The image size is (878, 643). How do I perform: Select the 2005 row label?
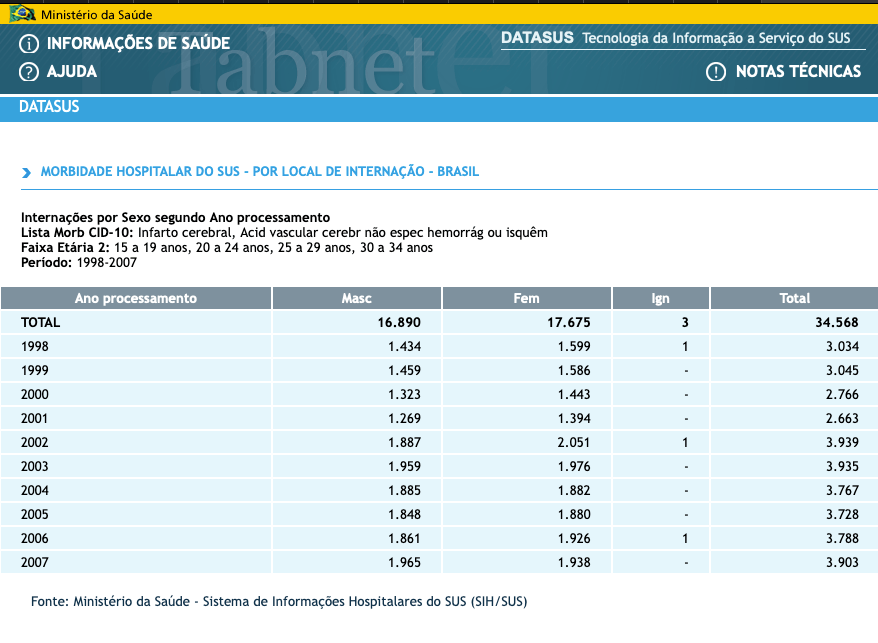pos(35,515)
